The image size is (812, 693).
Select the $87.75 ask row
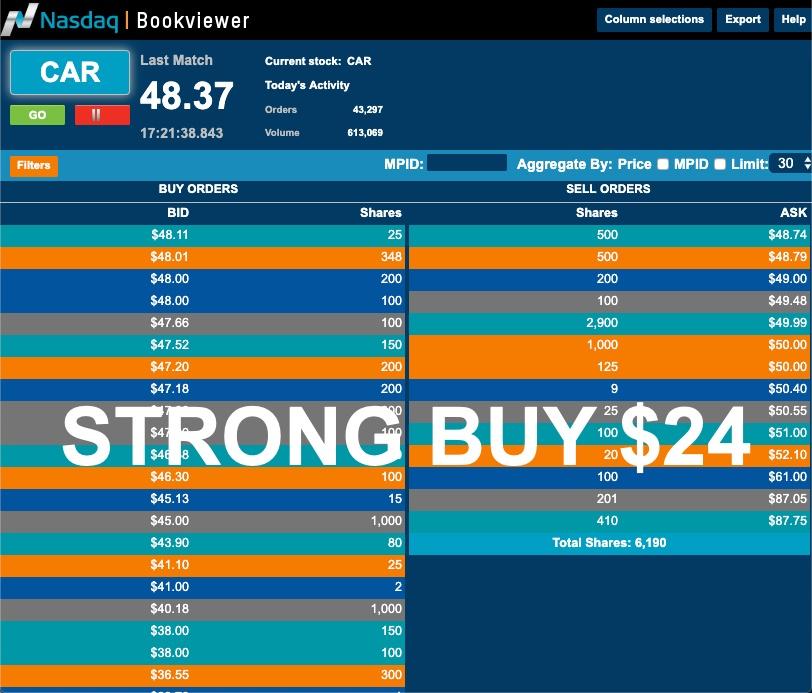pos(611,521)
